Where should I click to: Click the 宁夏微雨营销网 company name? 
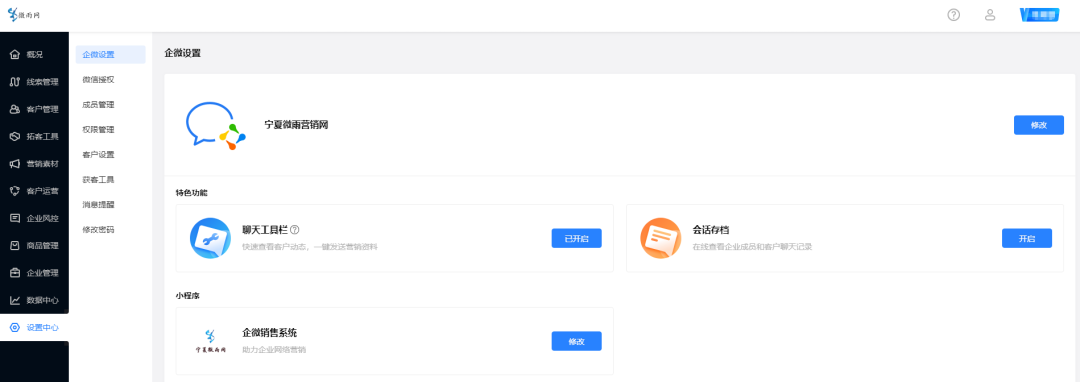coord(296,125)
